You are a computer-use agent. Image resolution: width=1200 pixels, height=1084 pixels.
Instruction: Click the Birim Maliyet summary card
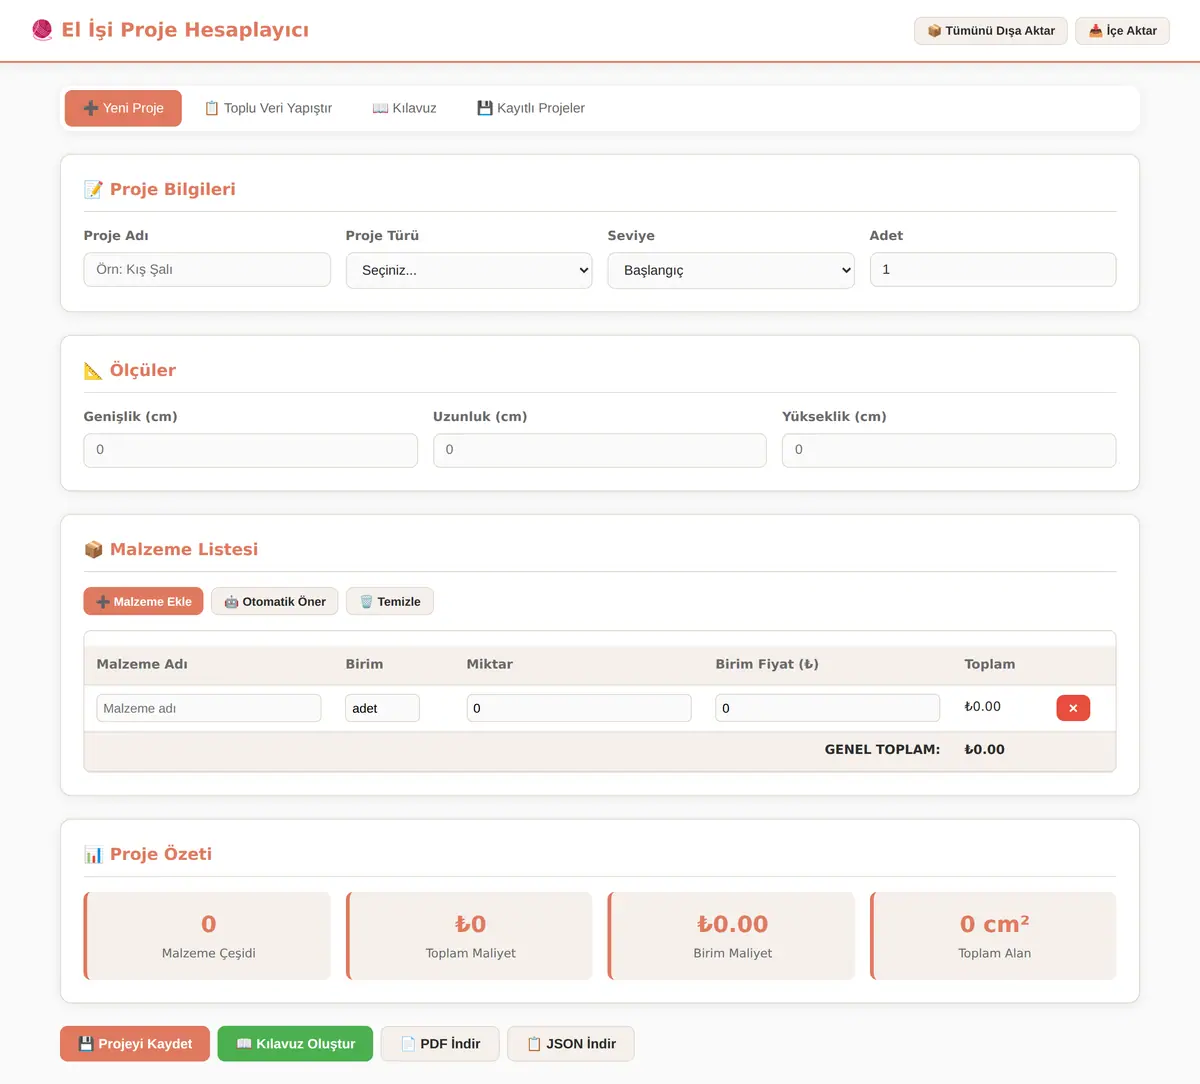tap(731, 936)
